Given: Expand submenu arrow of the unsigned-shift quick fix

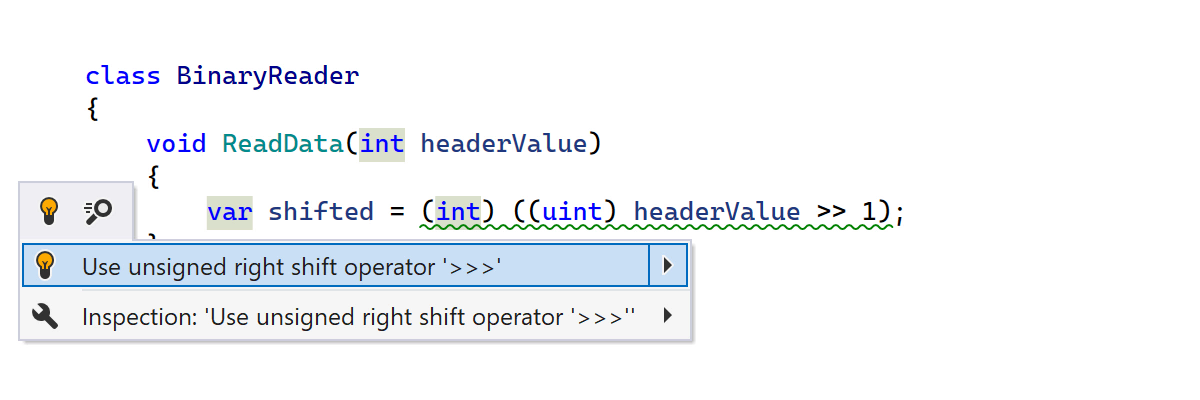Looking at the screenshot, I should click(x=668, y=265).
